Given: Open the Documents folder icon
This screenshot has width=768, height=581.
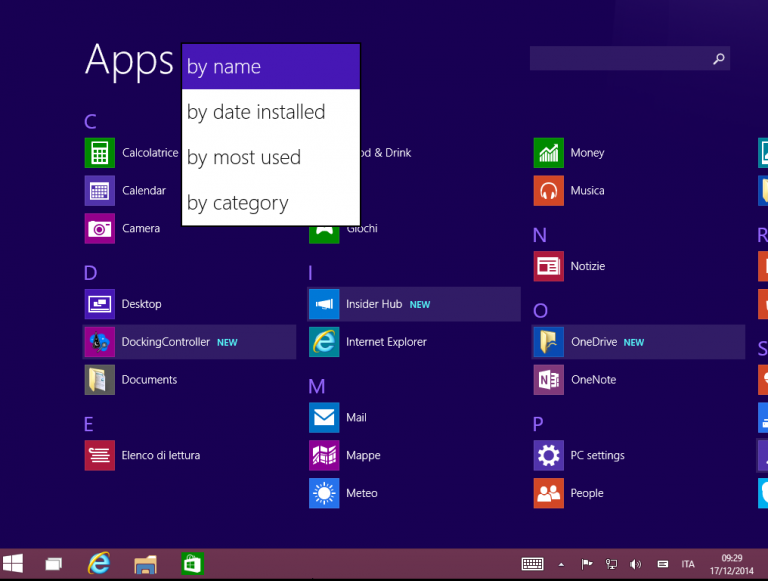Looking at the screenshot, I should click(x=99, y=380).
